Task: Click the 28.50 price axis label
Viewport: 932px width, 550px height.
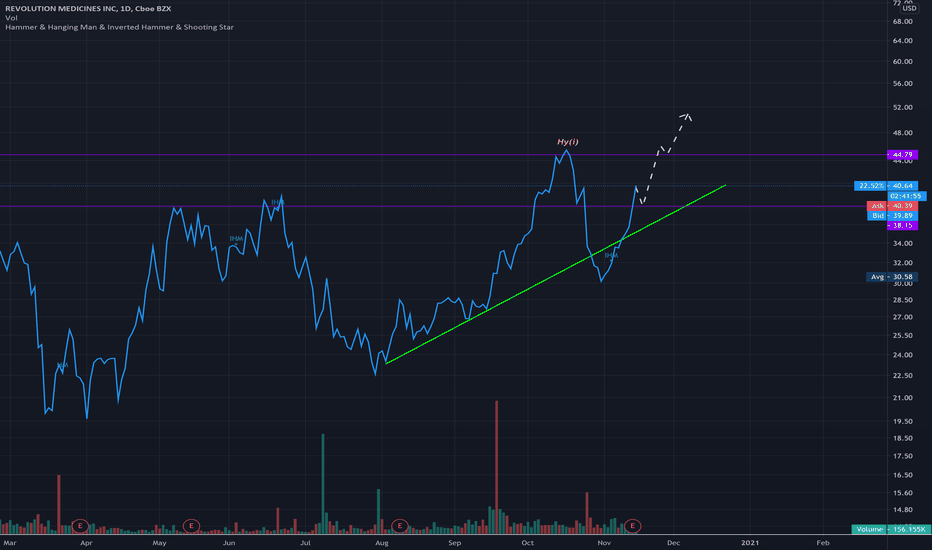Action: [x=902, y=300]
